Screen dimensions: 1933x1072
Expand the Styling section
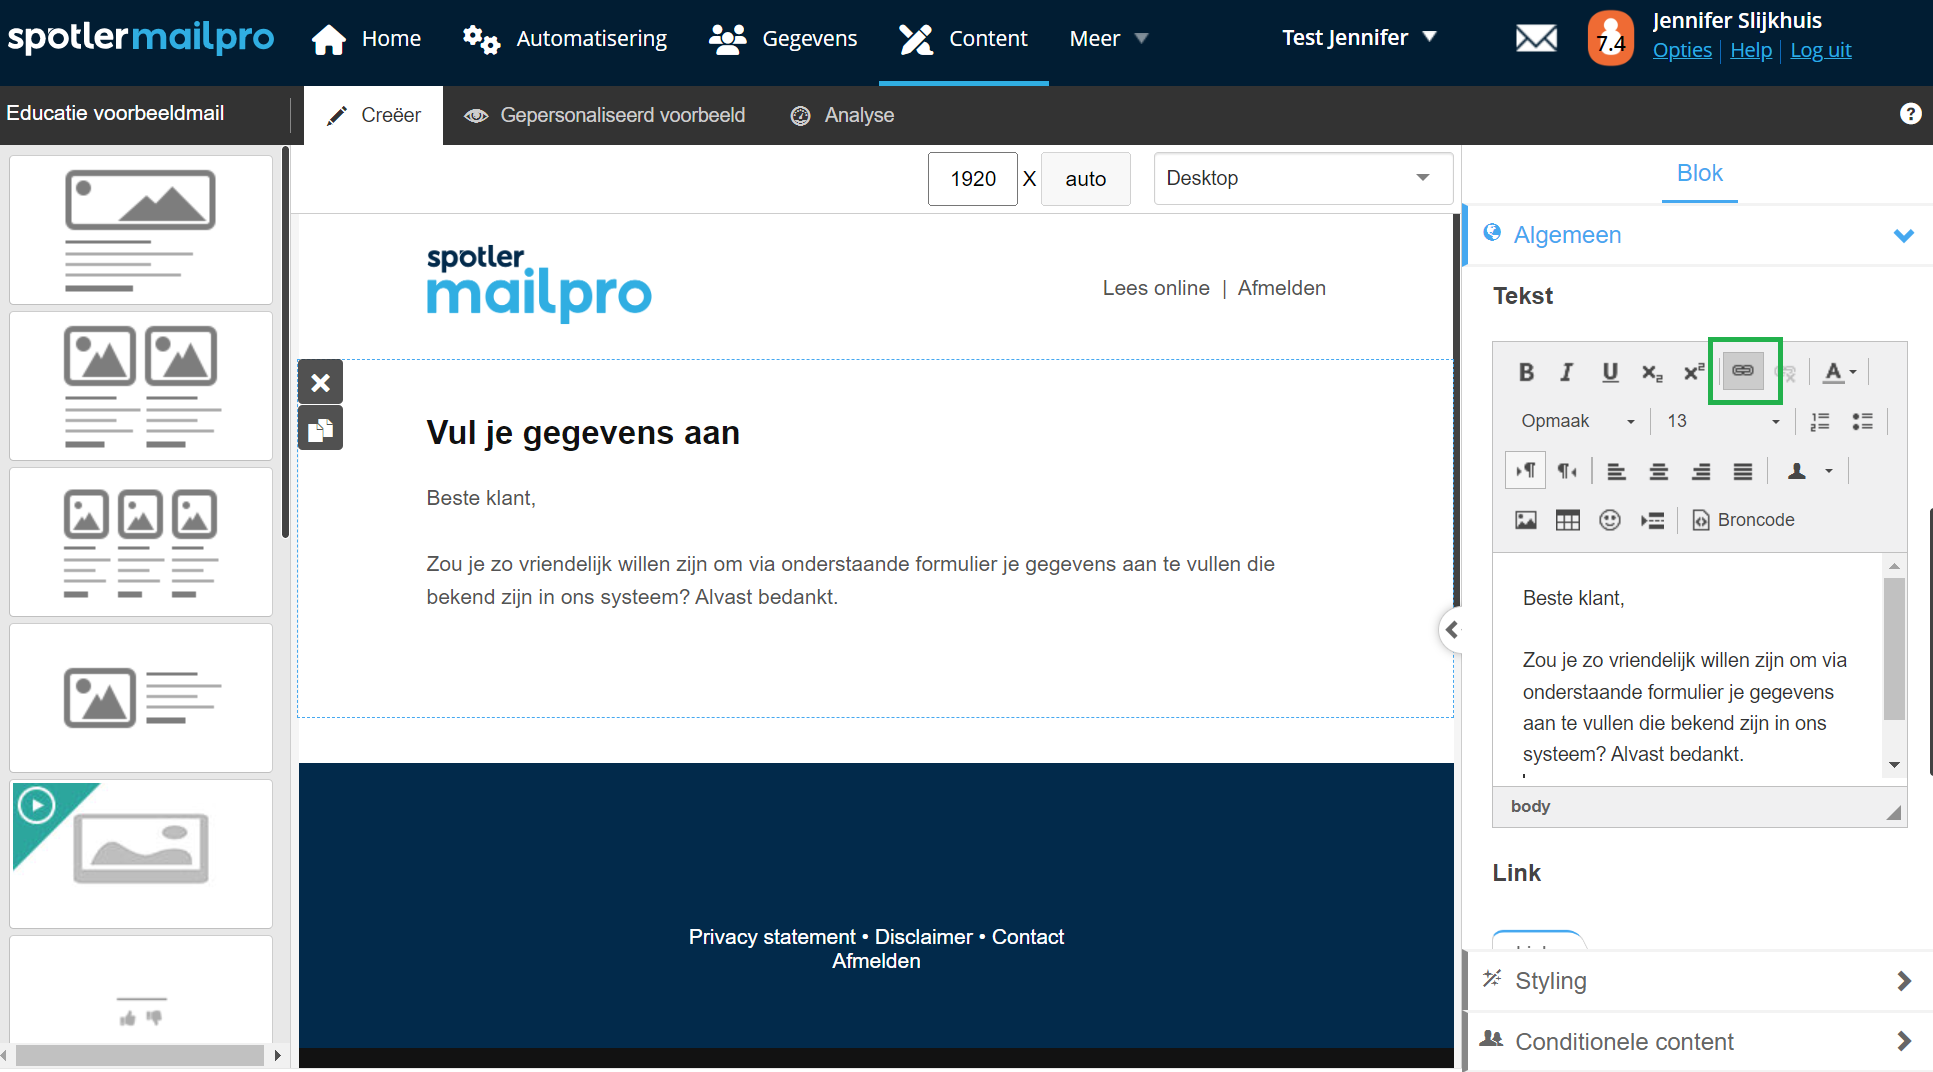coord(1697,981)
